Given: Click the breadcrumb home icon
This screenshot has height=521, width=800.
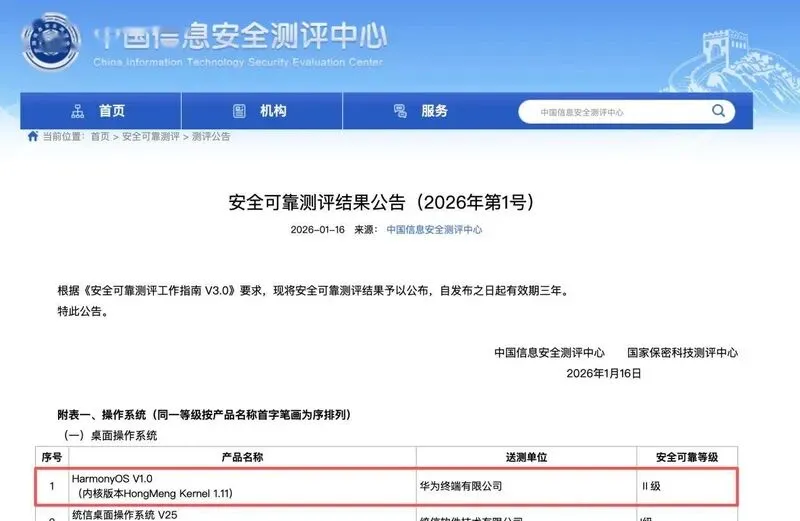Looking at the screenshot, I should pyautogui.click(x=33, y=136).
